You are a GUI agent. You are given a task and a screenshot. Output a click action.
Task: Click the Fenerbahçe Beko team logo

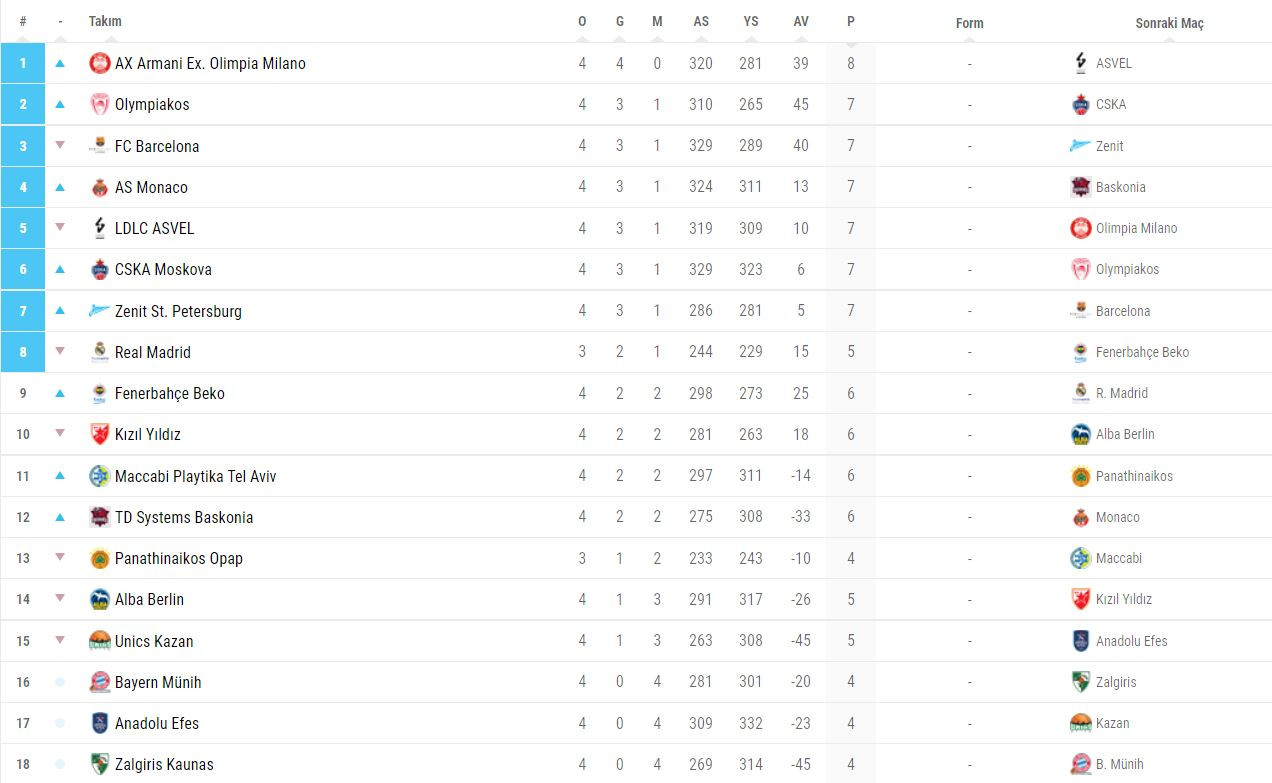coord(100,393)
